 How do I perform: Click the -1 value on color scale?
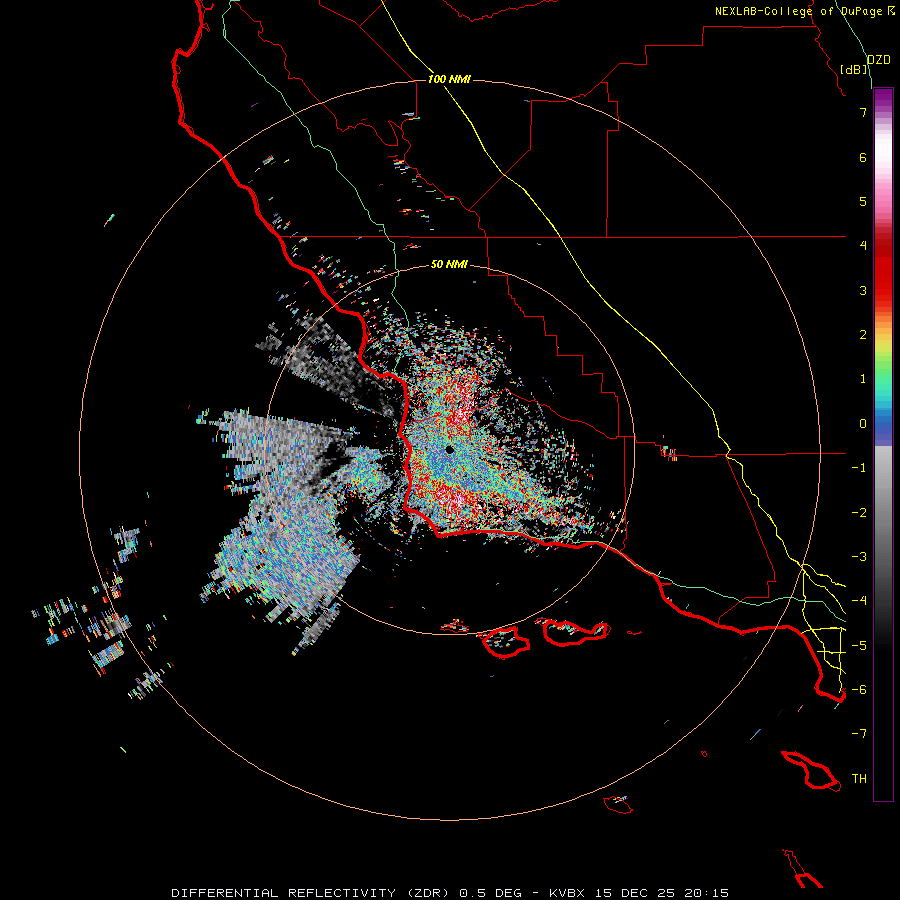[x=859, y=468]
